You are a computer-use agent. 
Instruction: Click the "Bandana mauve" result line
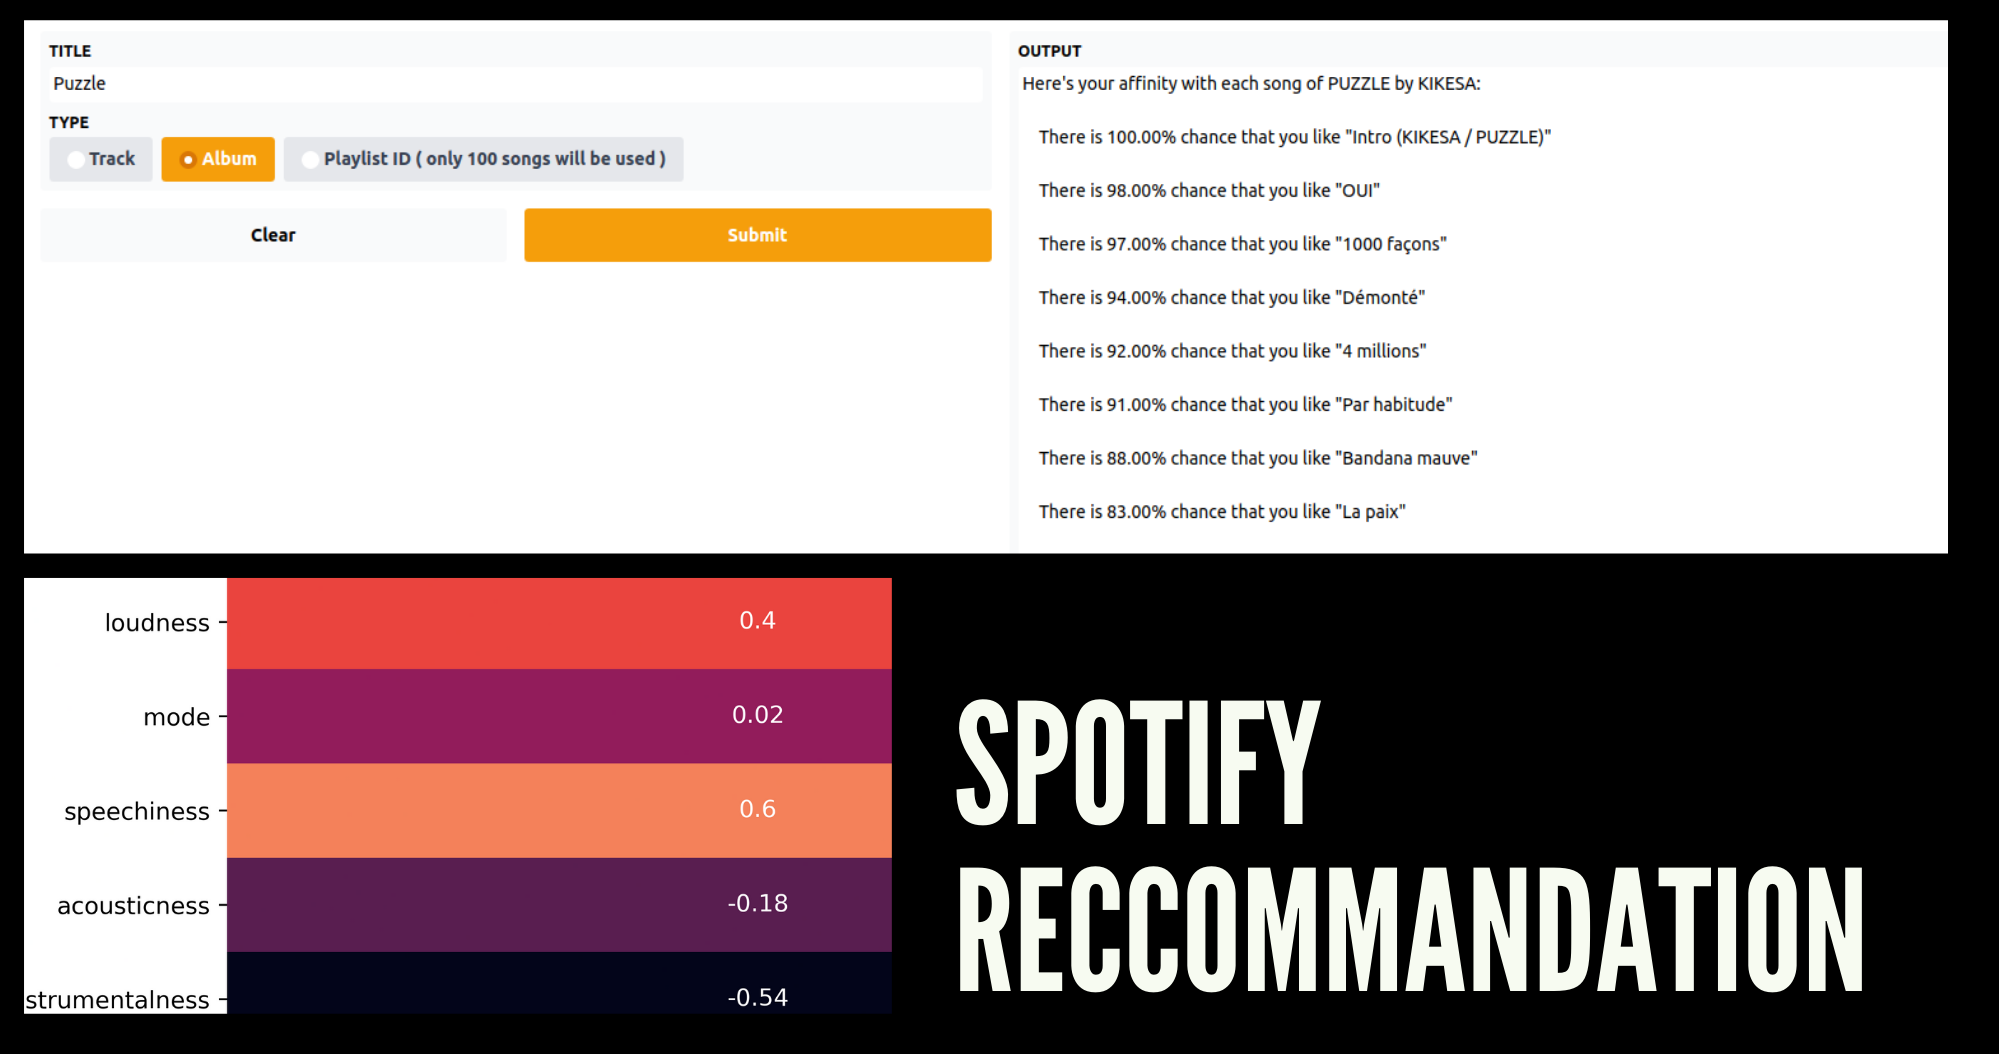coord(1258,458)
